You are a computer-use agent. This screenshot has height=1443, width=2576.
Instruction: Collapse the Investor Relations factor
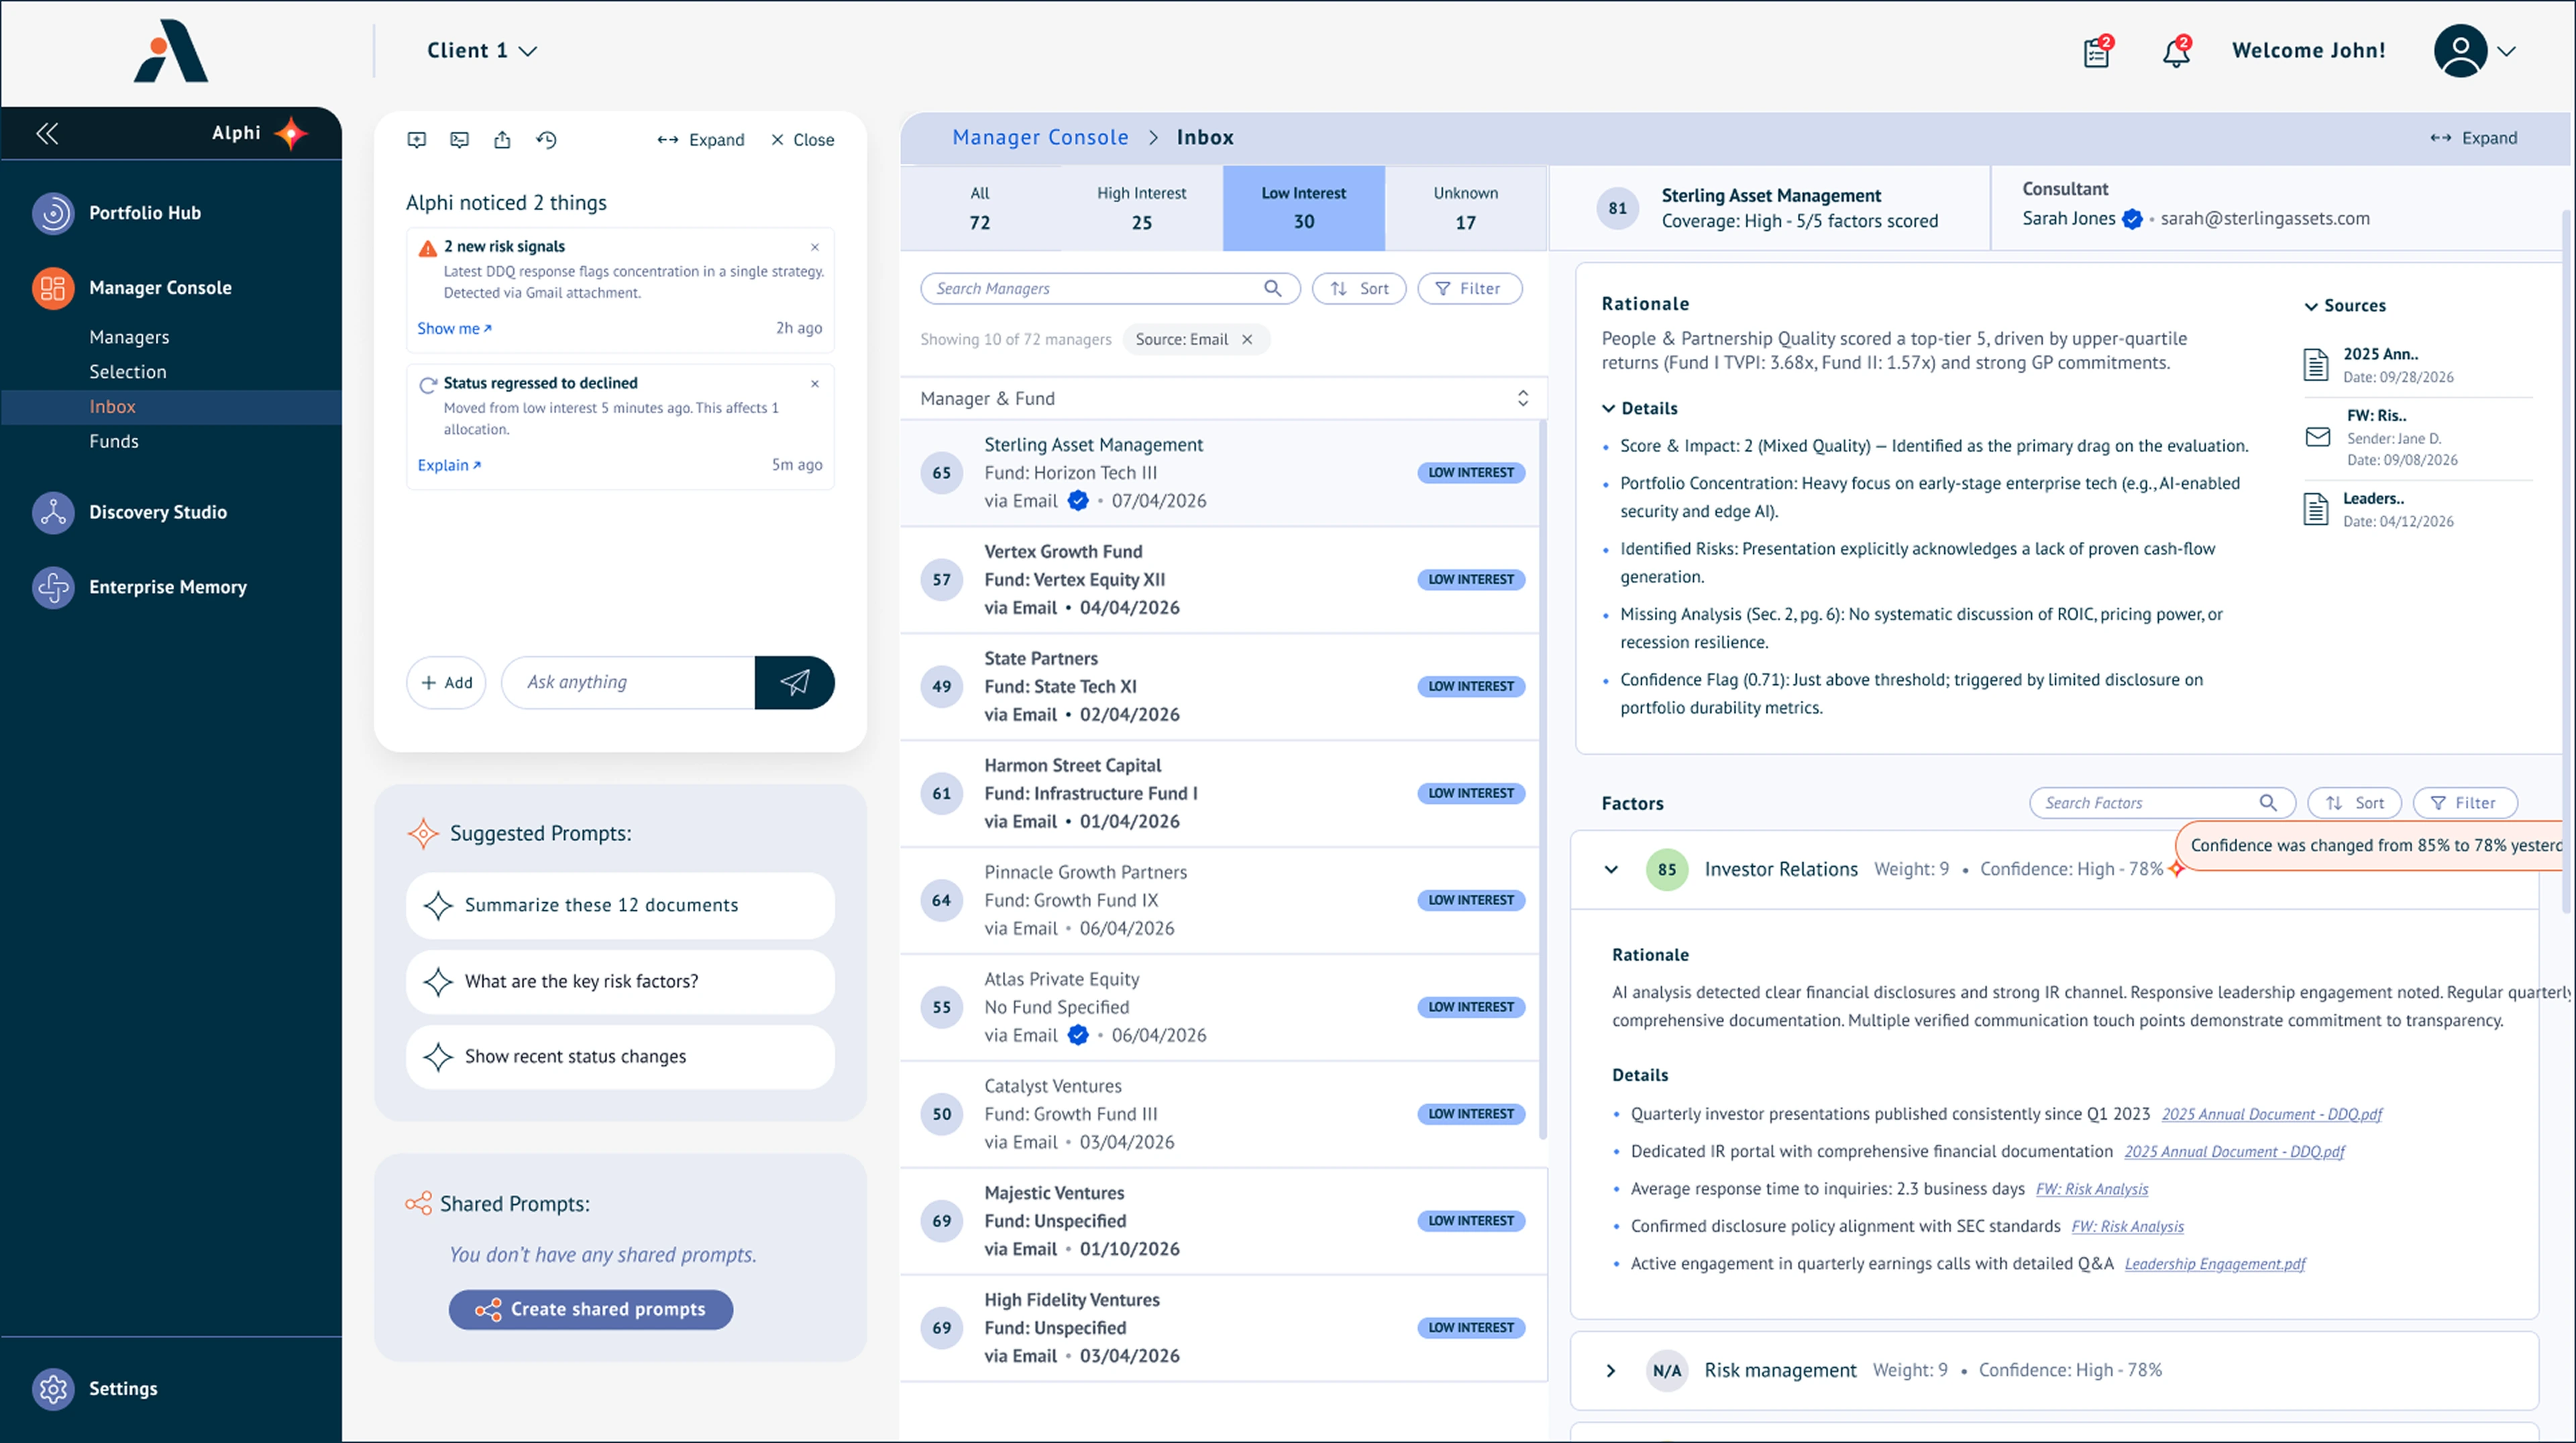(x=1611, y=869)
